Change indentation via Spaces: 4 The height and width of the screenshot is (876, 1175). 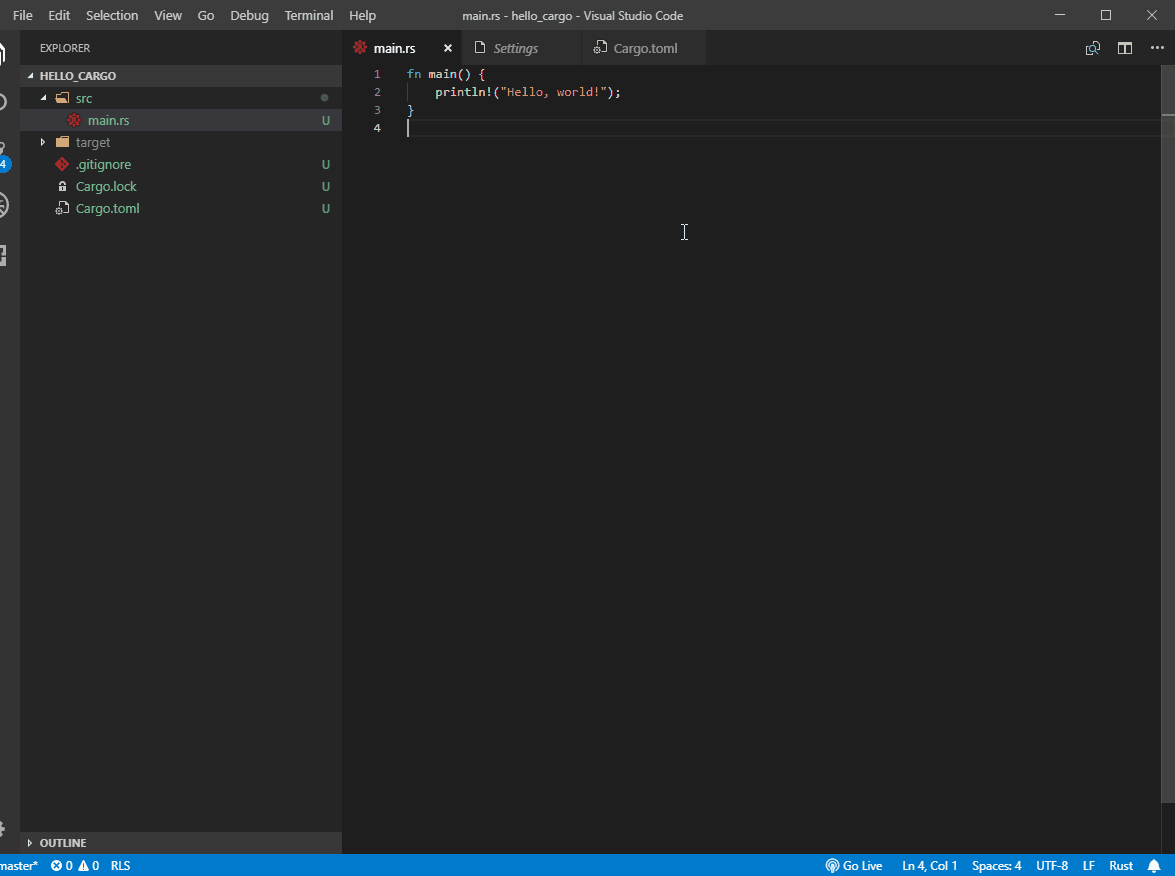(x=997, y=866)
